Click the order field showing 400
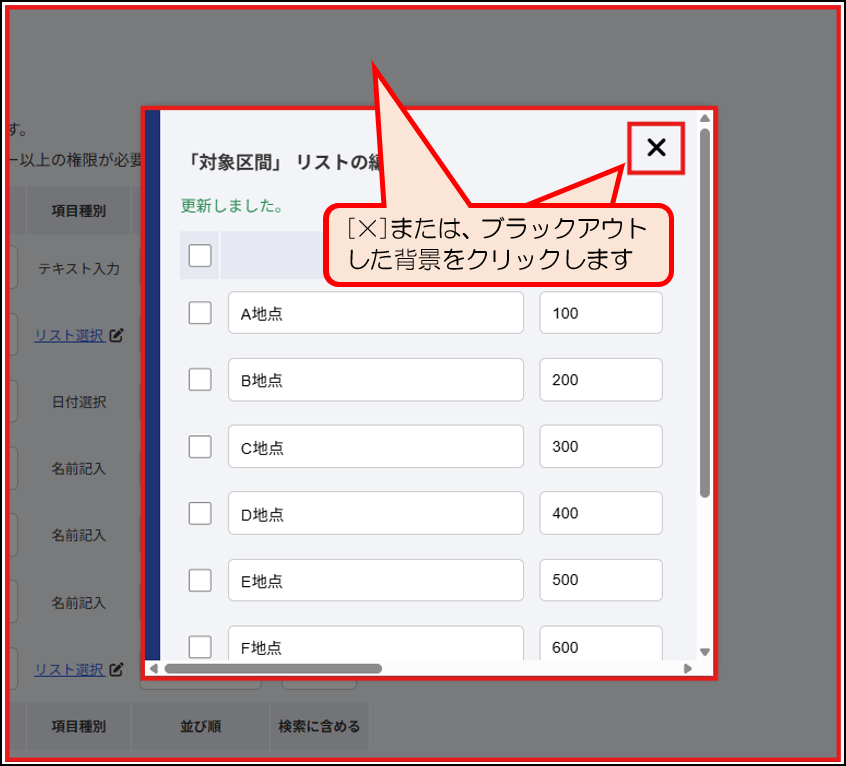 pyautogui.click(x=601, y=513)
